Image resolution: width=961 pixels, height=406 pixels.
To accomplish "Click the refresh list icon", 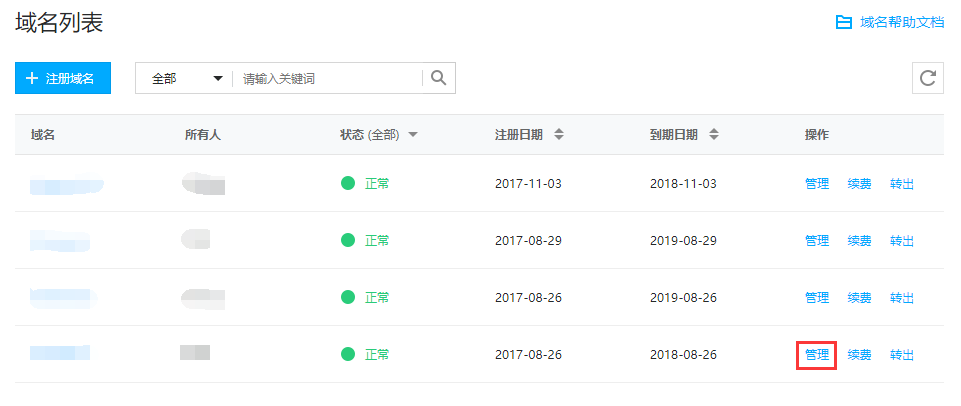I will point(928,78).
